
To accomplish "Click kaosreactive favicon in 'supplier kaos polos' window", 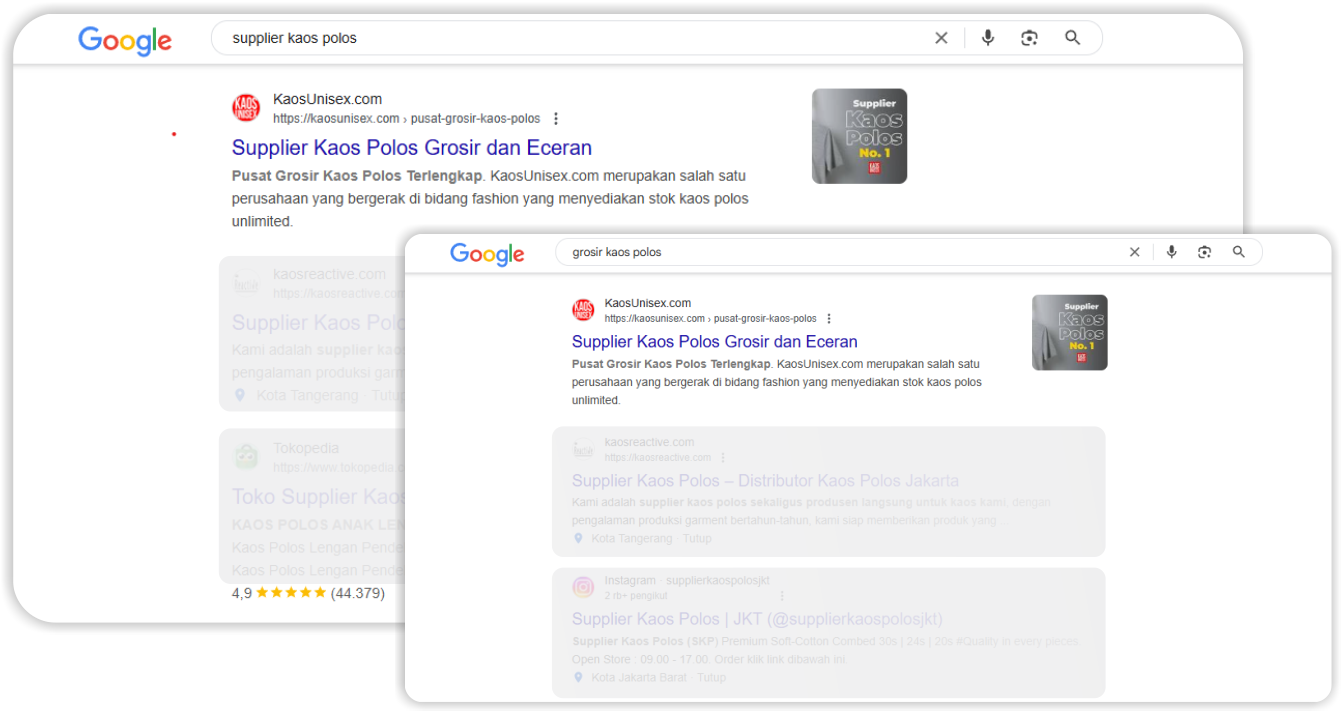I will 246,283.
